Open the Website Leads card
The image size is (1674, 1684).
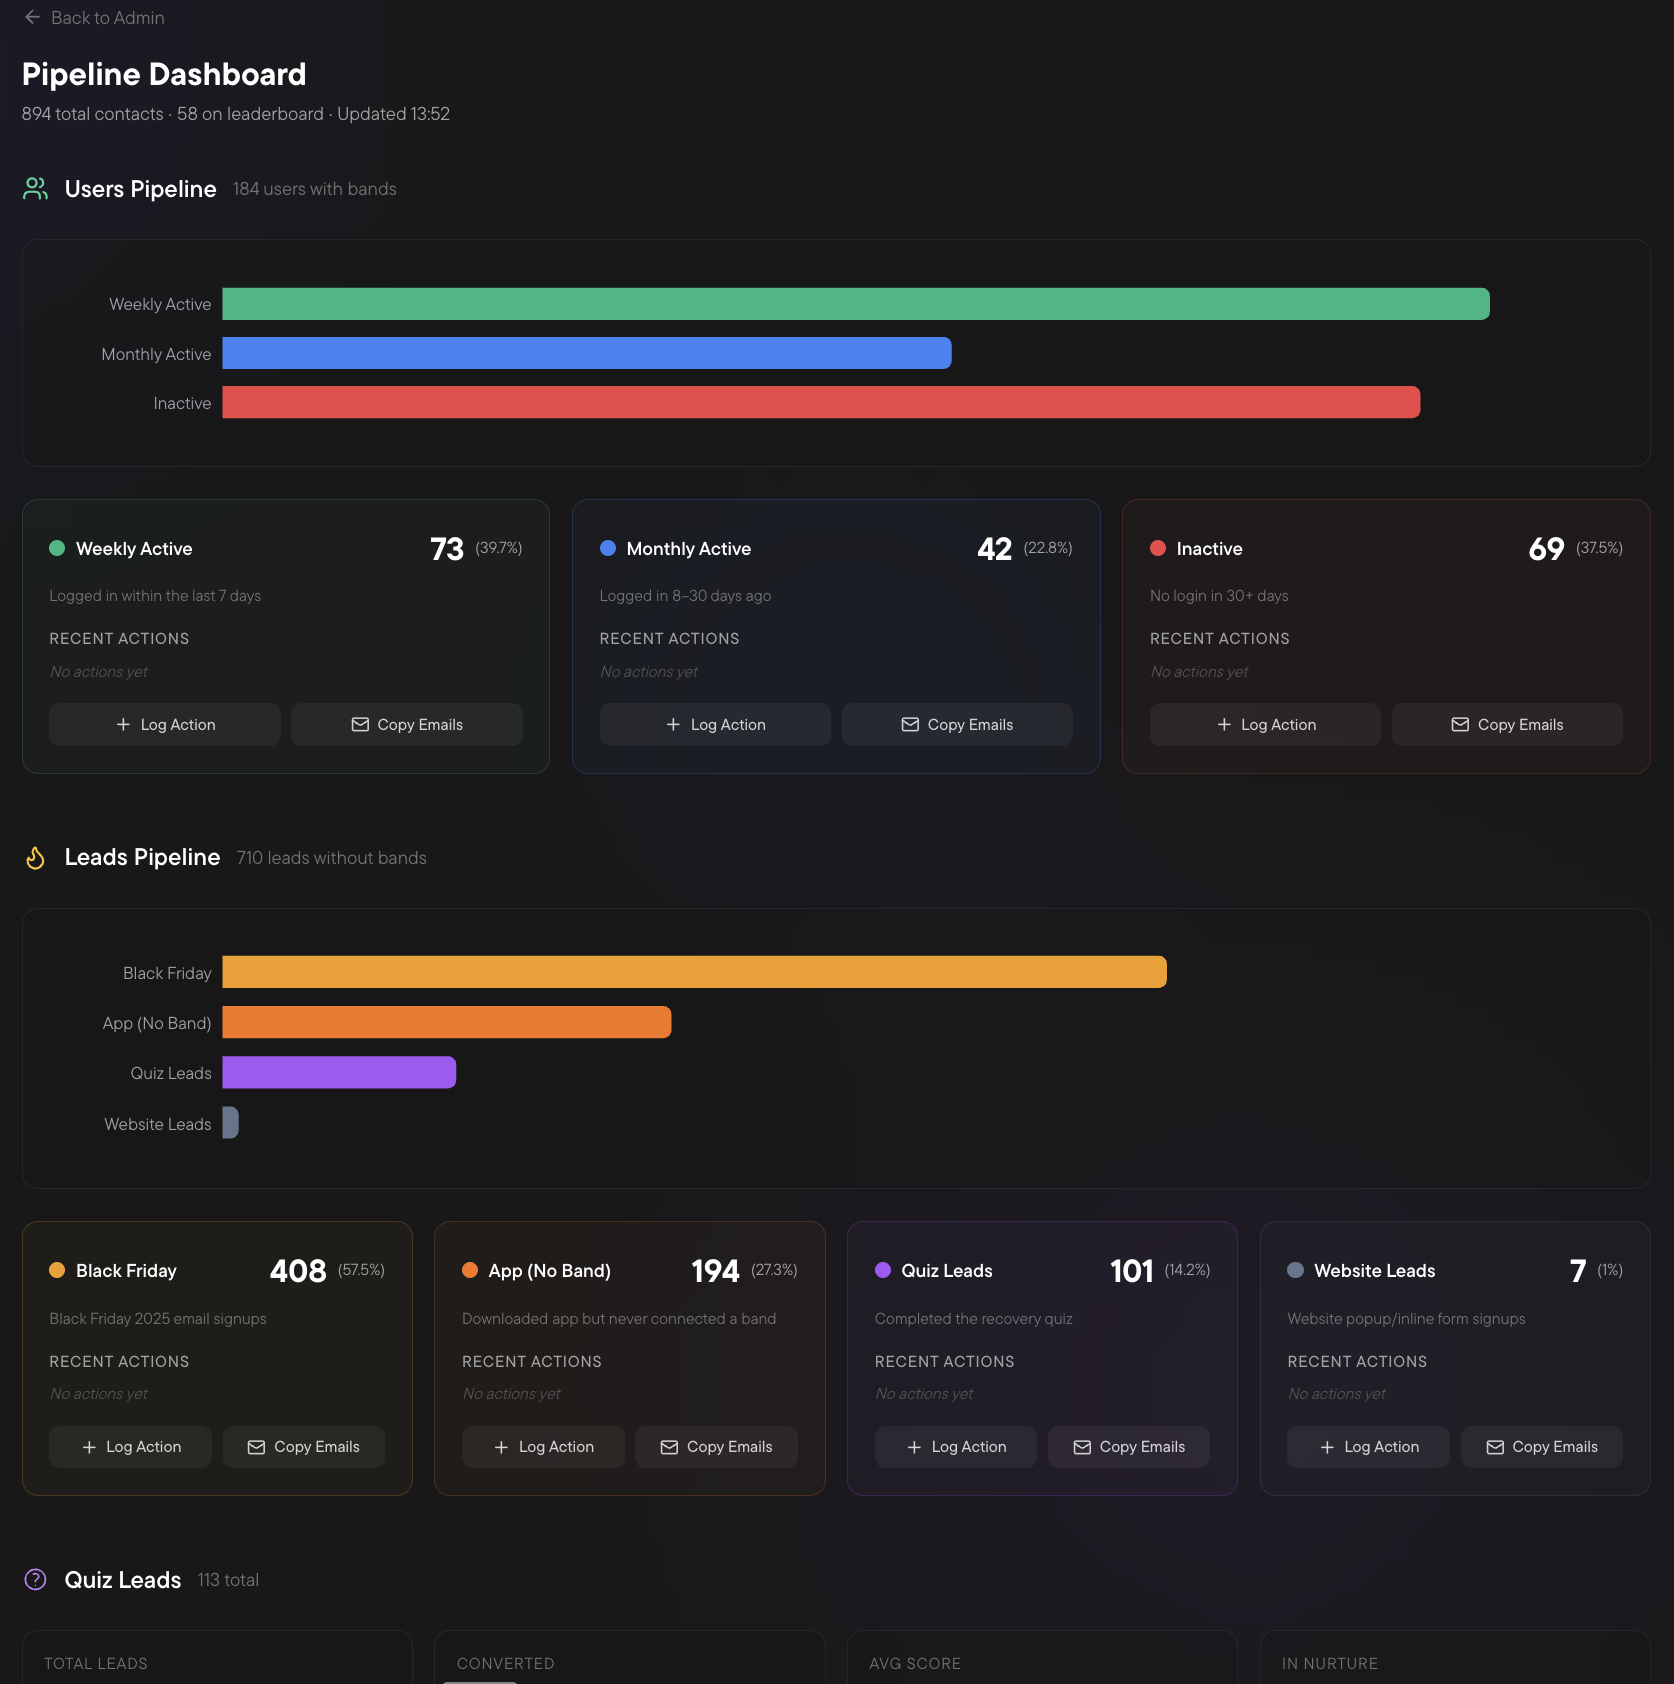(x=1454, y=1320)
